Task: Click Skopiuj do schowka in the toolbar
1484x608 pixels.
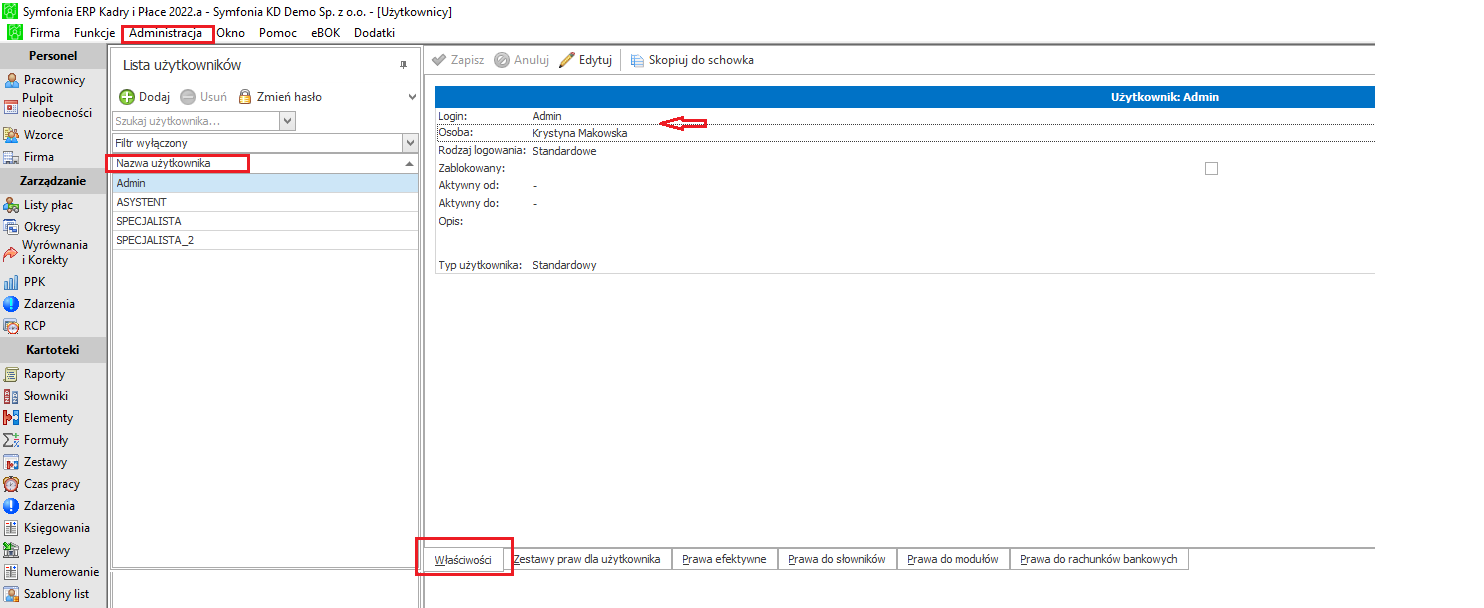Action: coord(691,60)
